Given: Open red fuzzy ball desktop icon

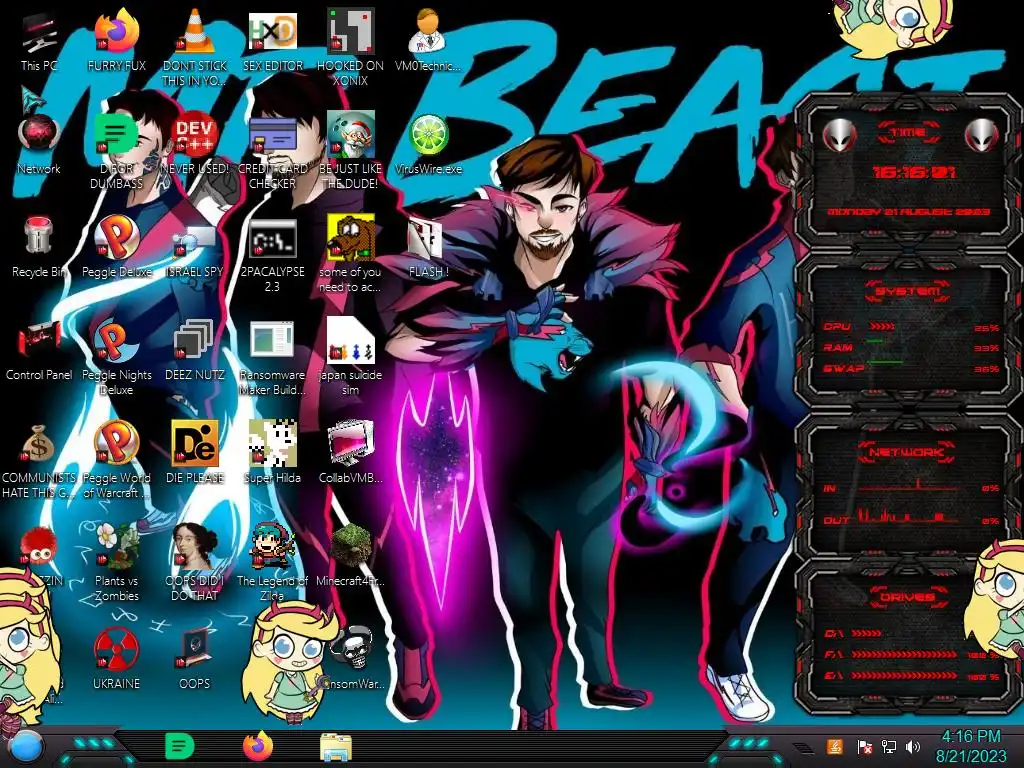Looking at the screenshot, I should click(38, 547).
